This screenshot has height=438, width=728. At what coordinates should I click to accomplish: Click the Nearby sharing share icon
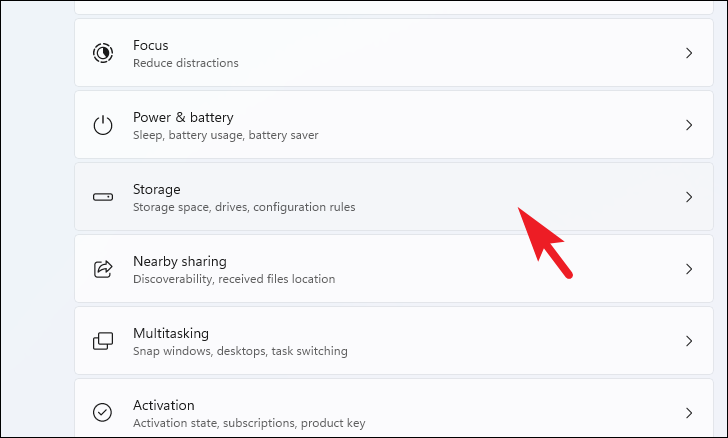coord(103,269)
